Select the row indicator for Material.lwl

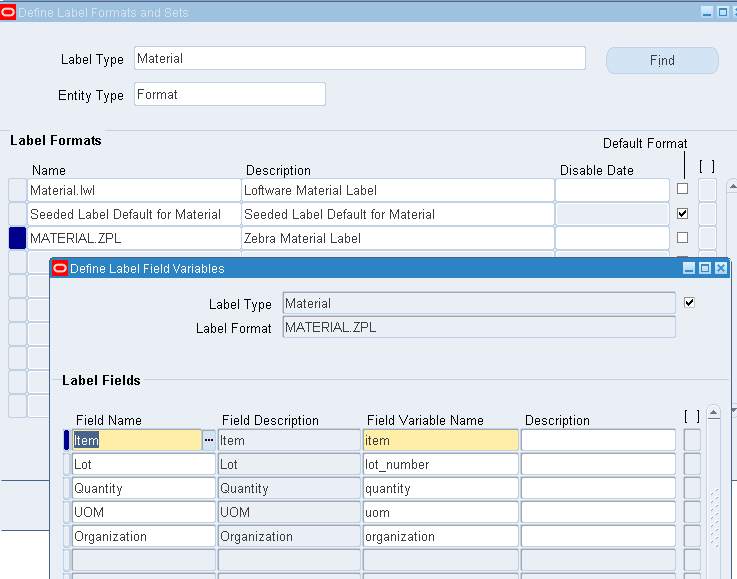[x=17, y=190]
